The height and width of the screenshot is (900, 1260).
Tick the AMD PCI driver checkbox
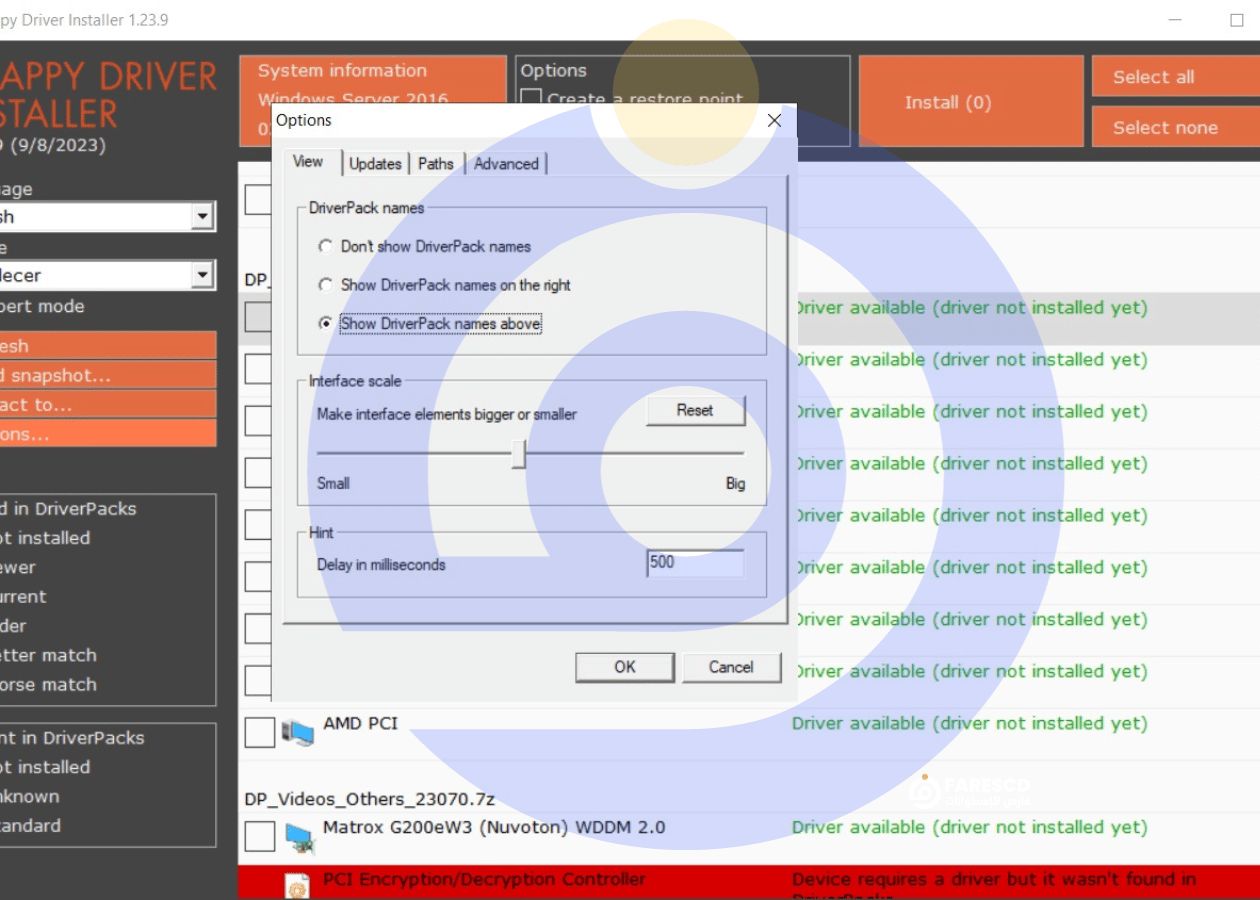click(260, 732)
